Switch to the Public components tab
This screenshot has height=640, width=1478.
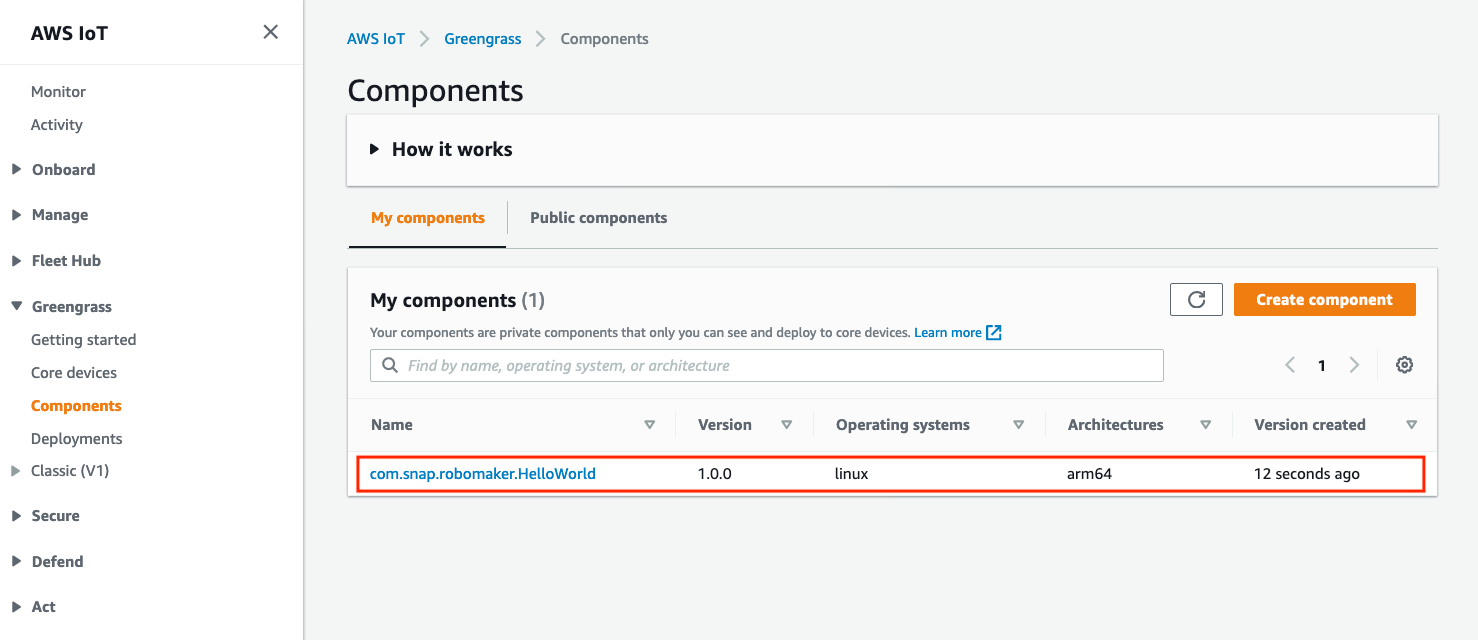[x=598, y=217]
